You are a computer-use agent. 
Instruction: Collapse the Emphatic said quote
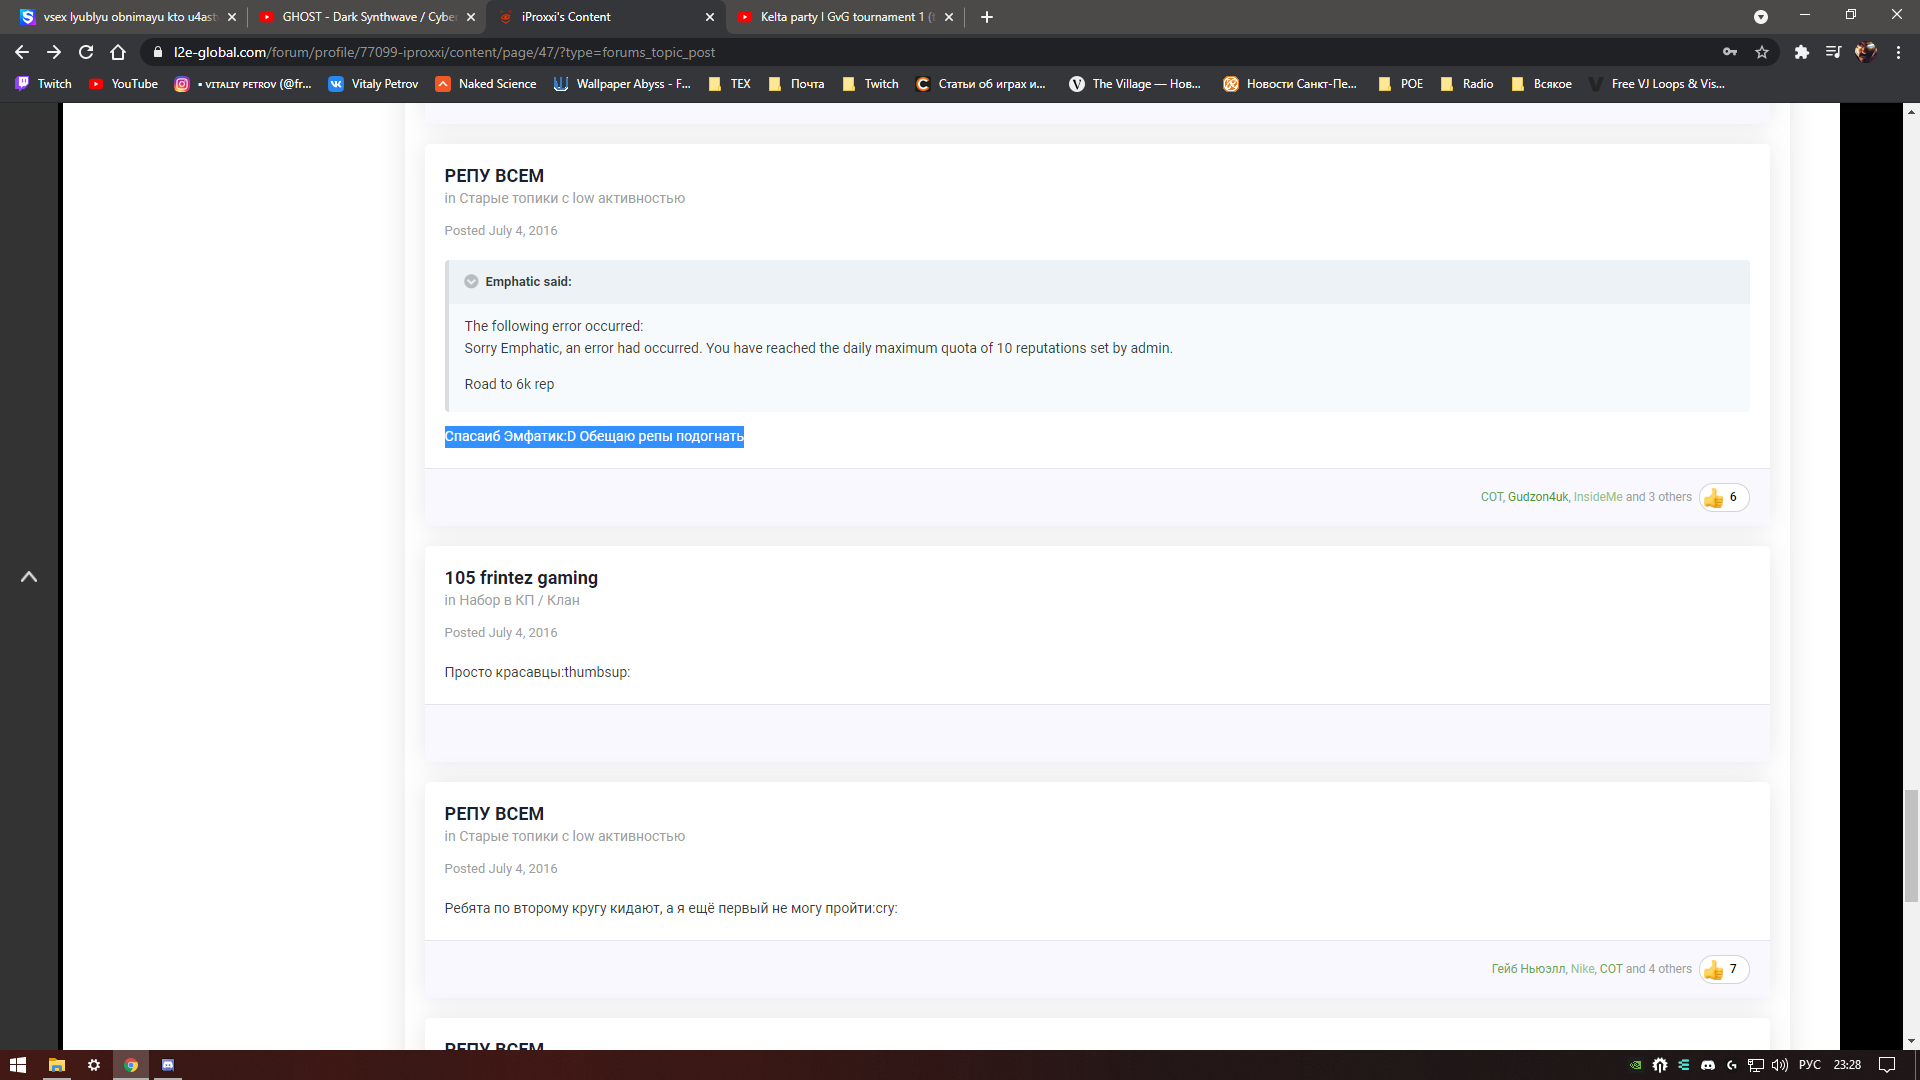471,282
